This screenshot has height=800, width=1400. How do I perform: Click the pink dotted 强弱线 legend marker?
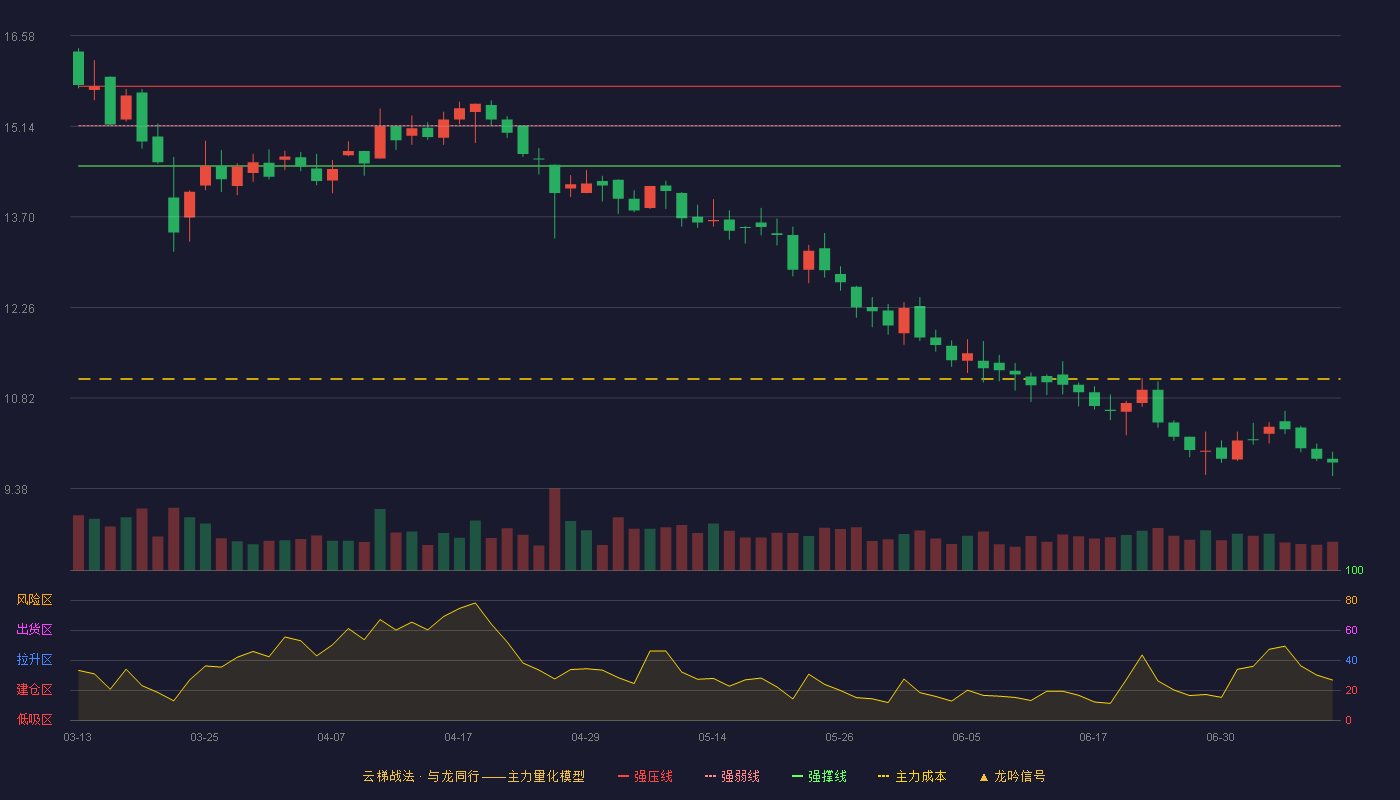point(710,776)
